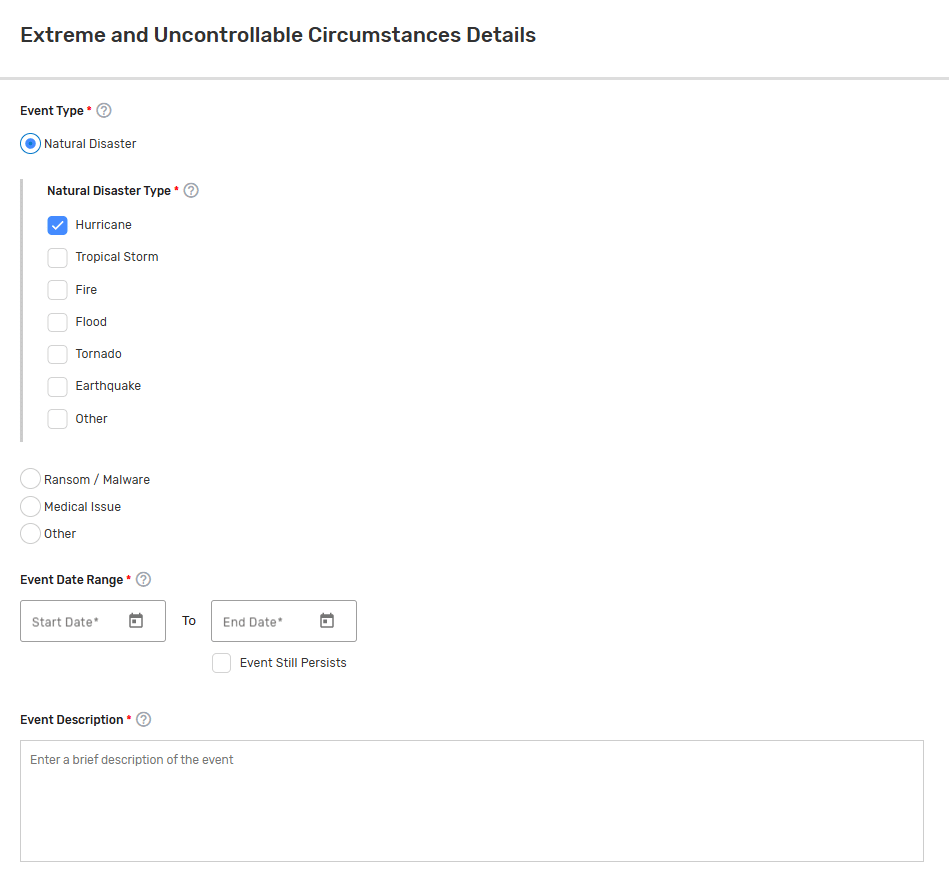This screenshot has width=949, height=871.
Task: Check the Earthquake checkbox
Action: [57, 386]
